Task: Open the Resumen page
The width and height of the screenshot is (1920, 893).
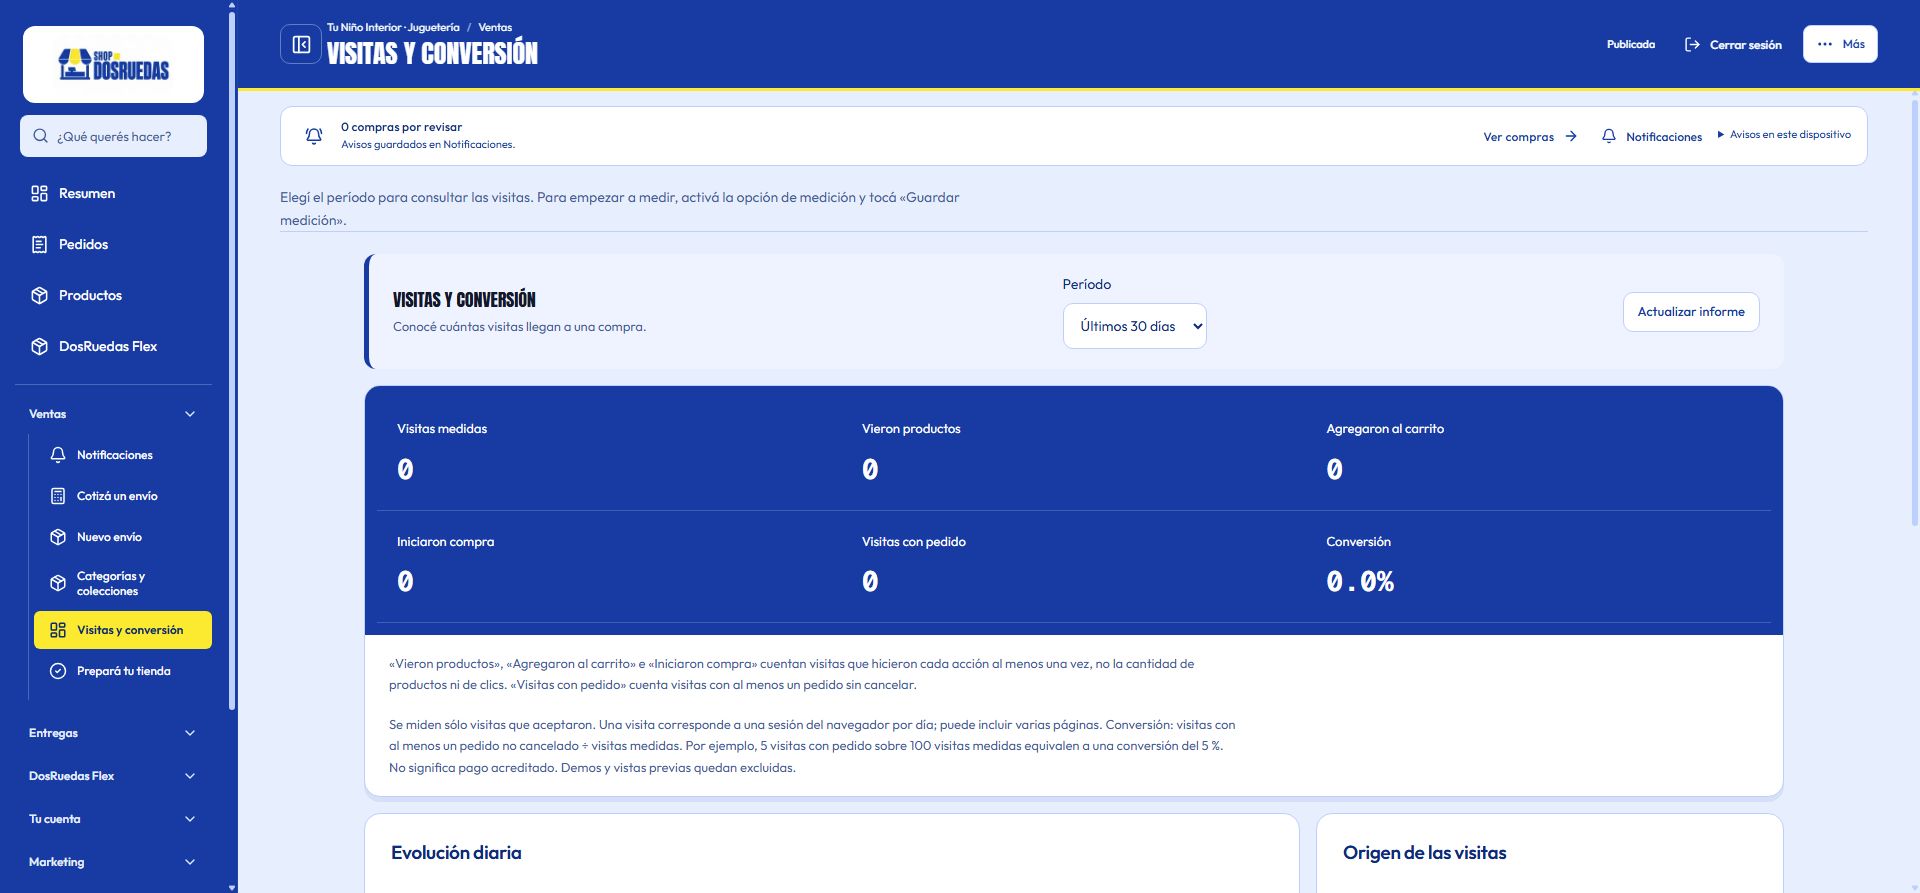Action: (113, 194)
